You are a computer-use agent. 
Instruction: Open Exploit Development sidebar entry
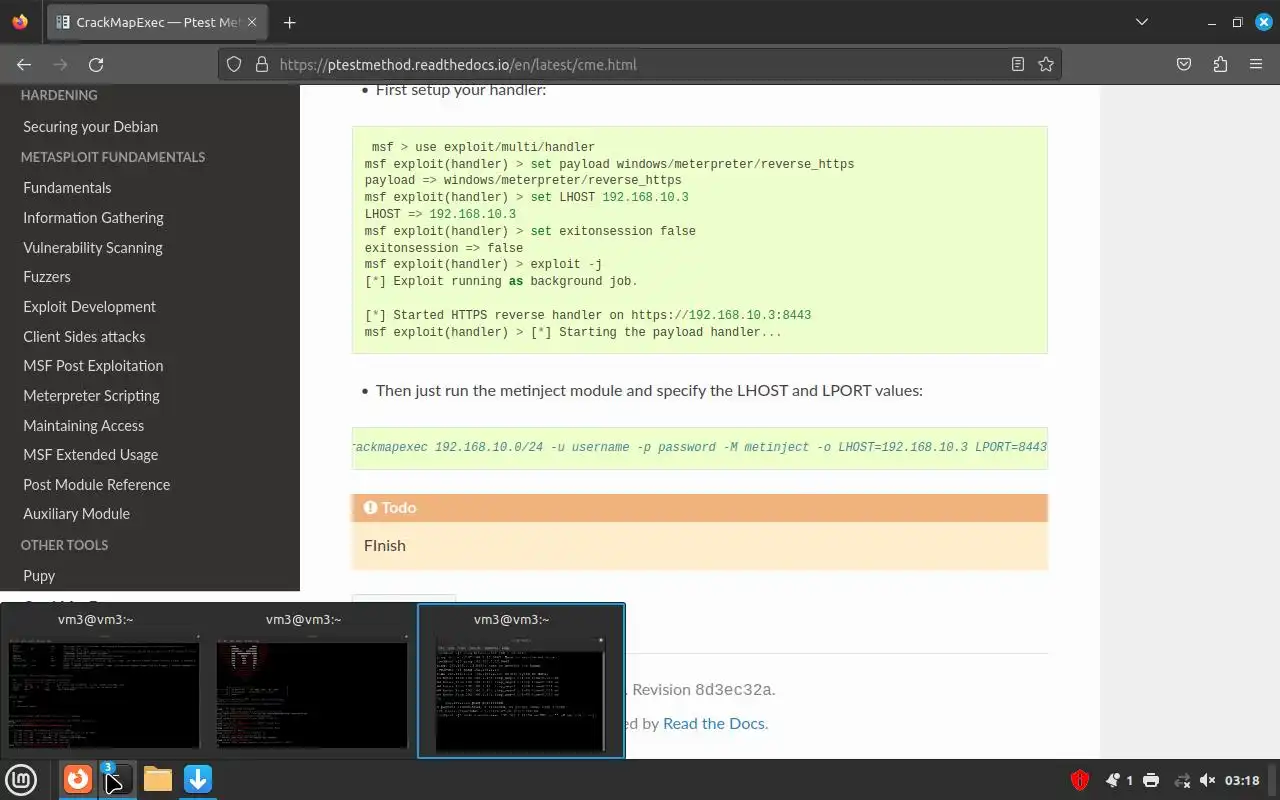click(89, 307)
